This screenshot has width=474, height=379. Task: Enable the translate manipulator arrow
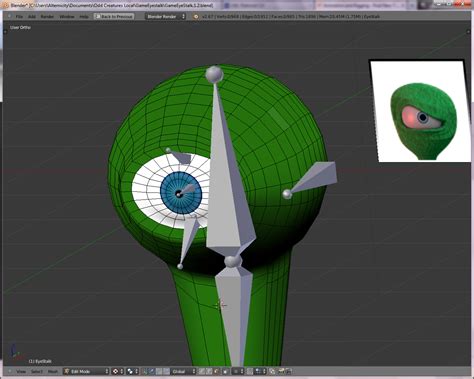click(152, 371)
